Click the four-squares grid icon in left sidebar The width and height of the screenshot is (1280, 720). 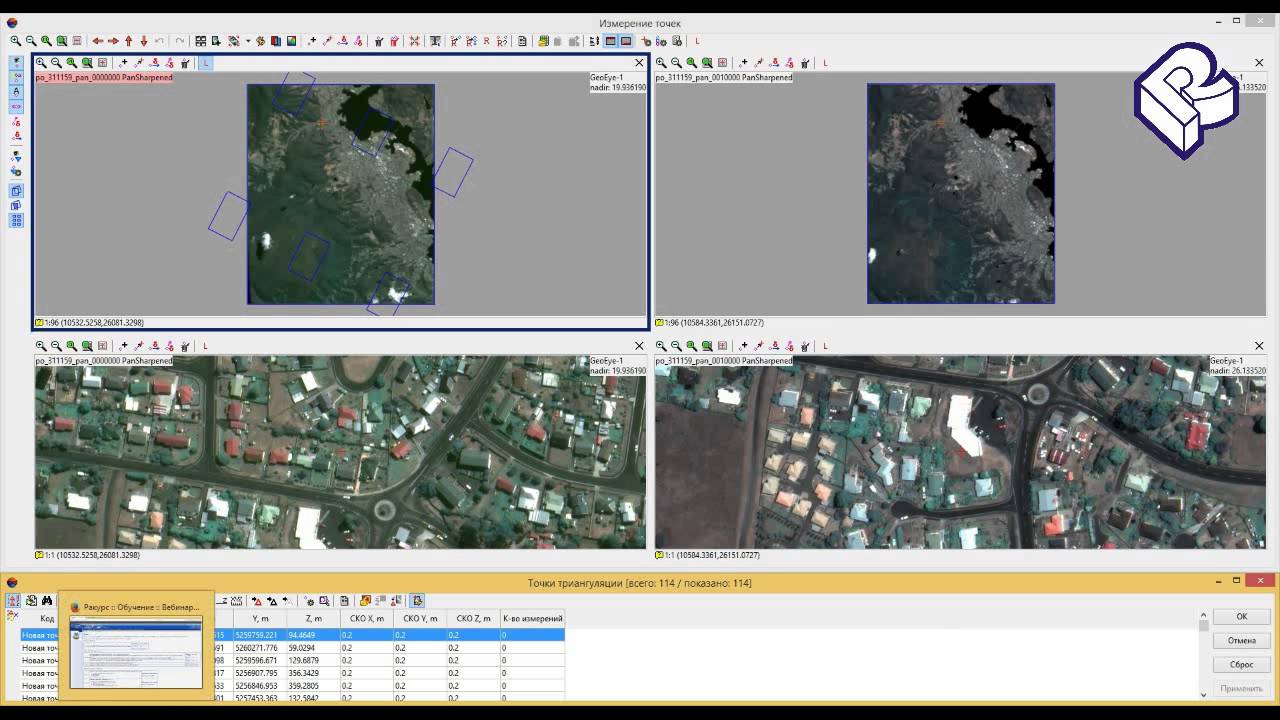16,221
